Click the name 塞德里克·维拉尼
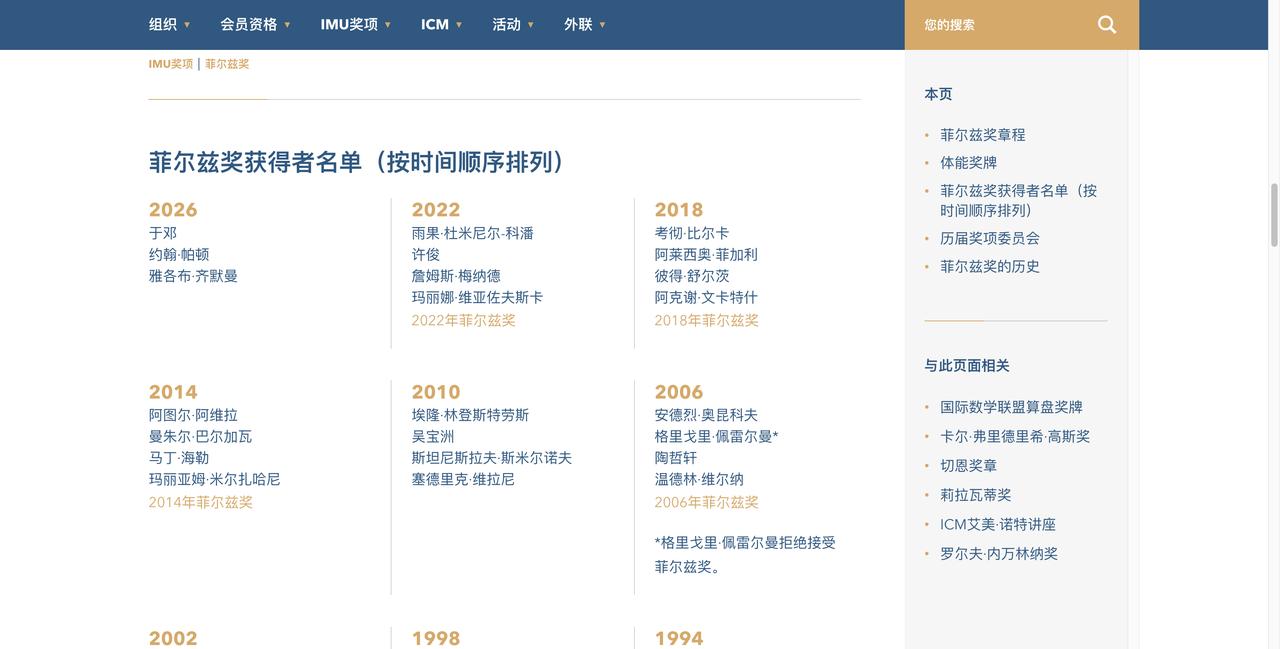 464,480
